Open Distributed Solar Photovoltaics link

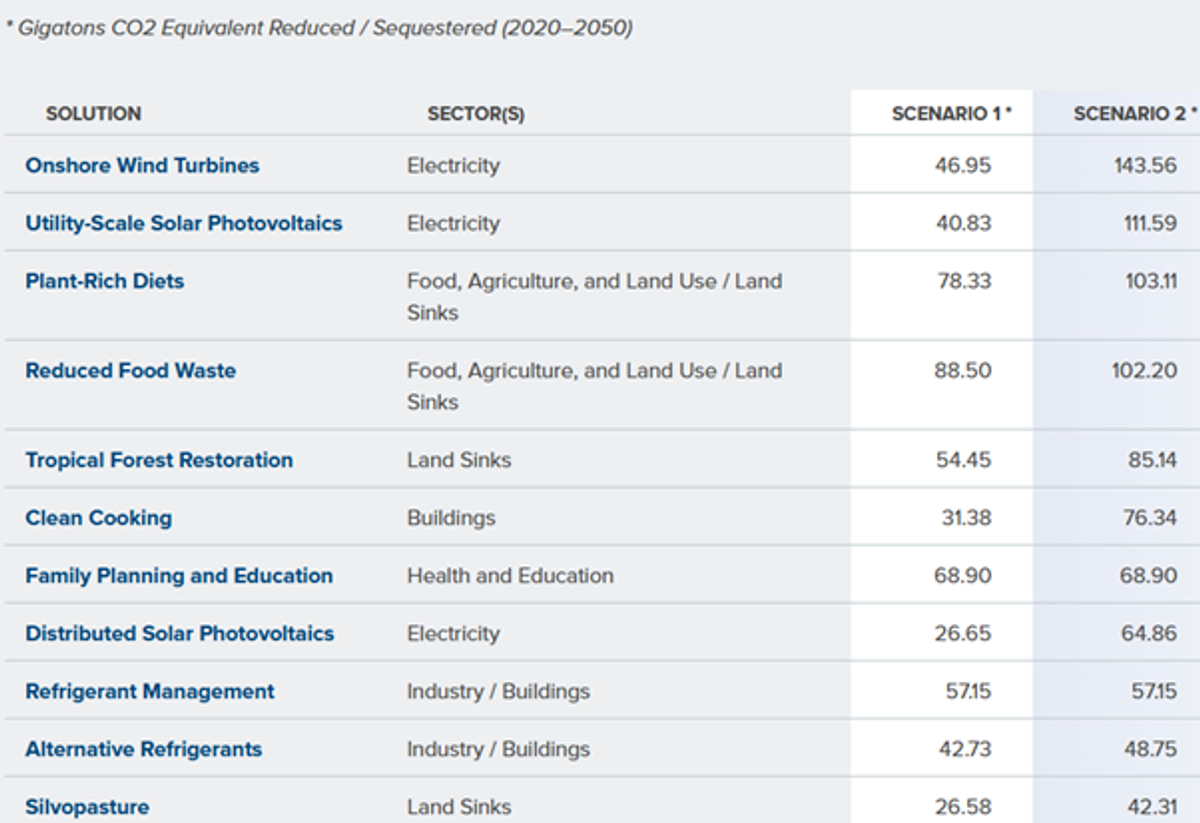180,634
